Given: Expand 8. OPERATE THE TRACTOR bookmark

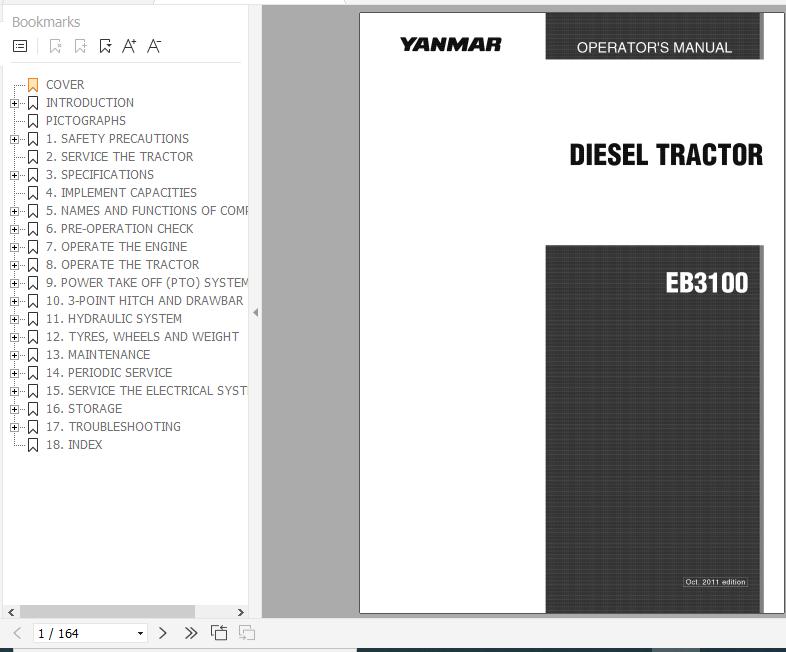Looking at the screenshot, I should tap(15, 266).
